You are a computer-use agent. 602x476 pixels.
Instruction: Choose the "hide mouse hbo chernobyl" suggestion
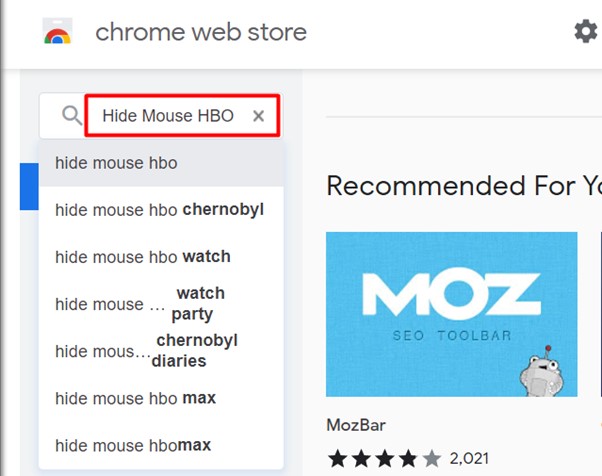(159, 210)
